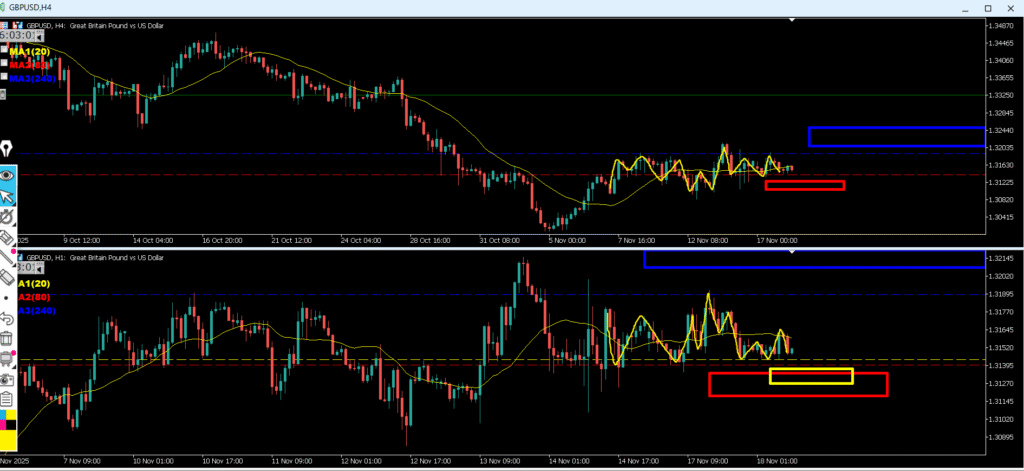Select the diagonal line drawing tool
The image size is (1024, 471).
[8, 257]
